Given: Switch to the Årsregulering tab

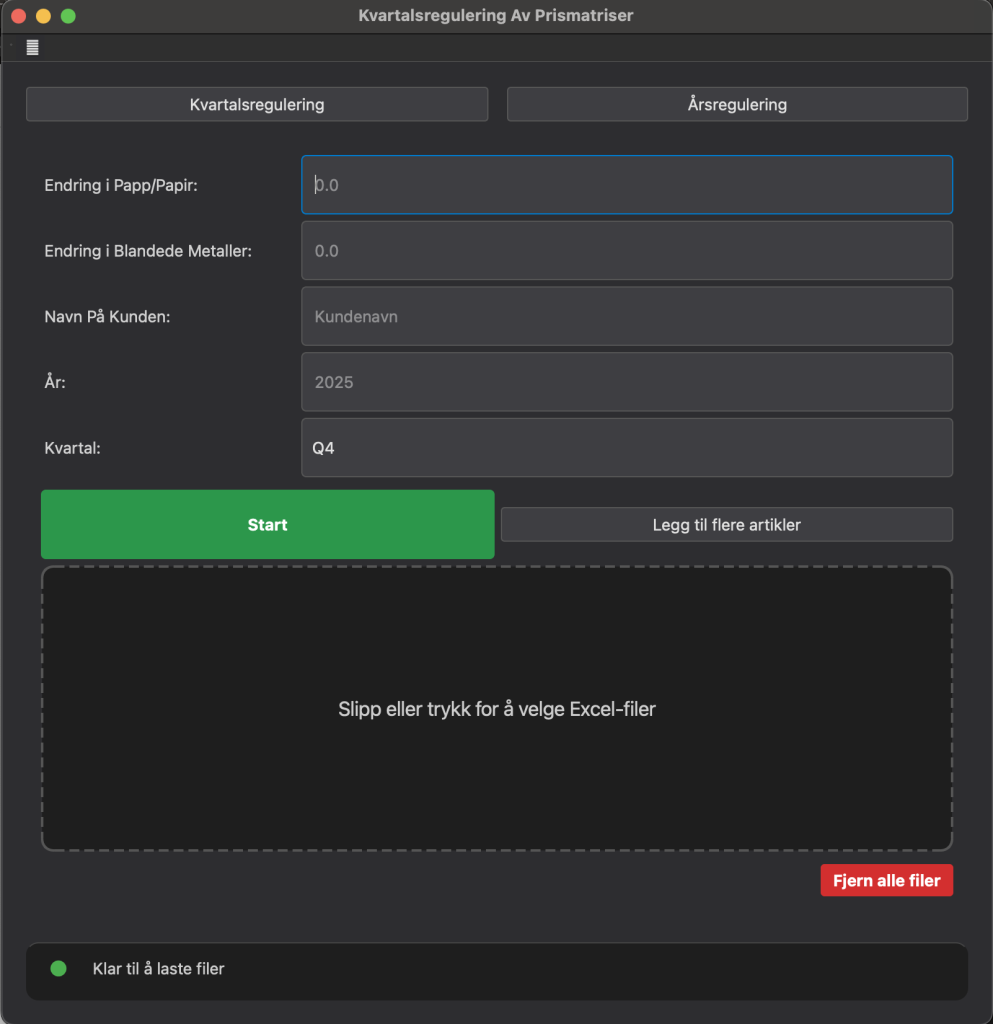Looking at the screenshot, I should (737, 104).
